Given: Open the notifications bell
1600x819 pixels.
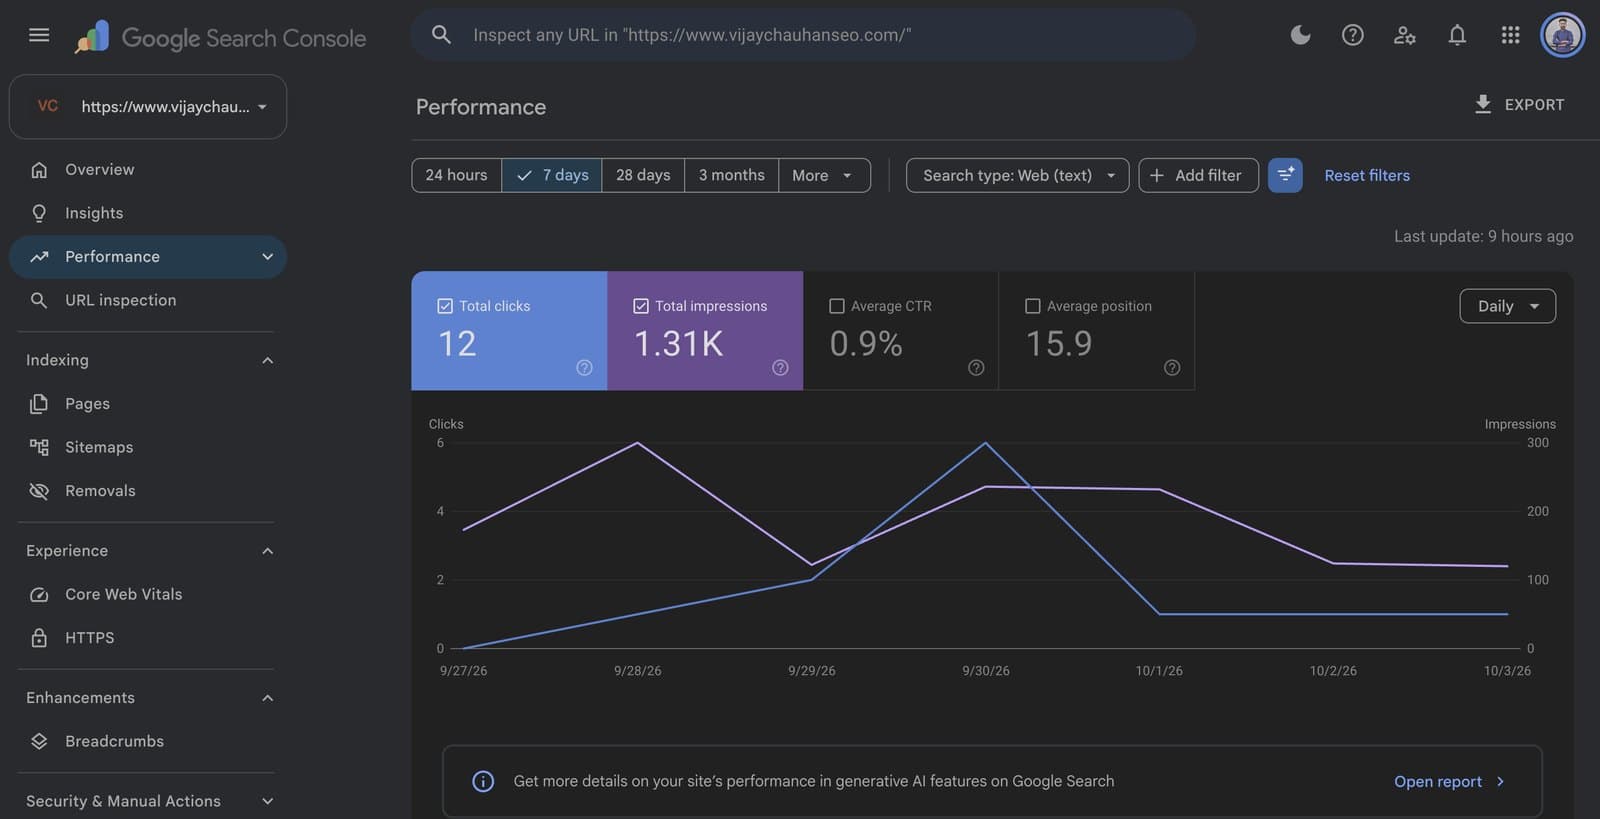Looking at the screenshot, I should pos(1457,35).
